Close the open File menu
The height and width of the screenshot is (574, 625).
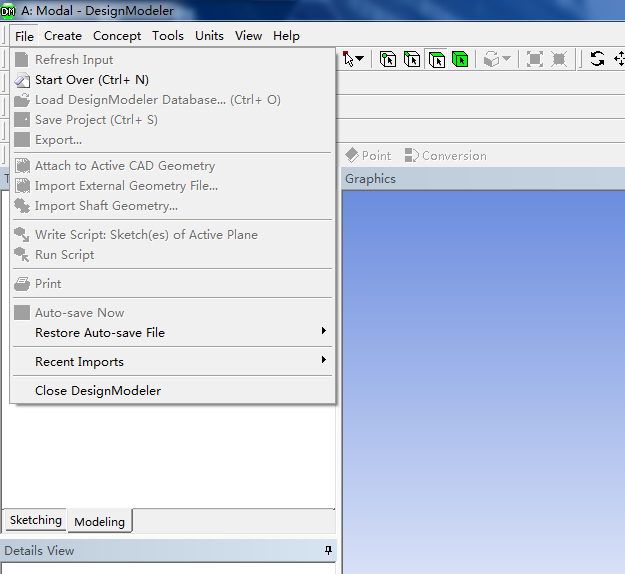pos(24,36)
